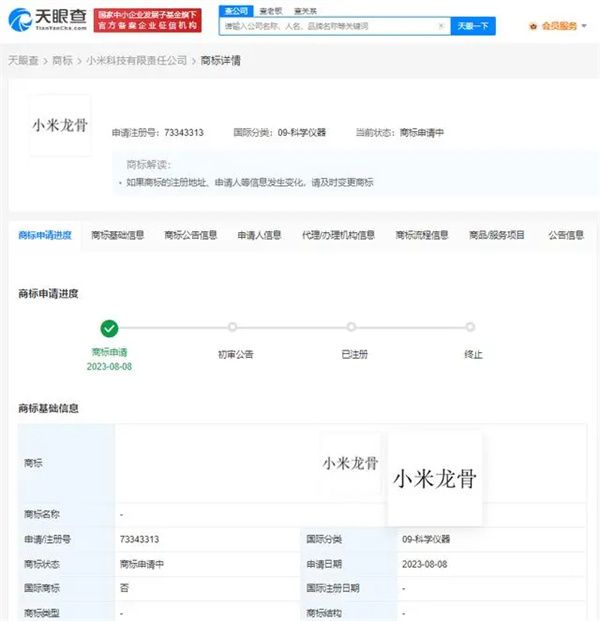Go to 天眼查 breadcrumb home link

pos(22,61)
